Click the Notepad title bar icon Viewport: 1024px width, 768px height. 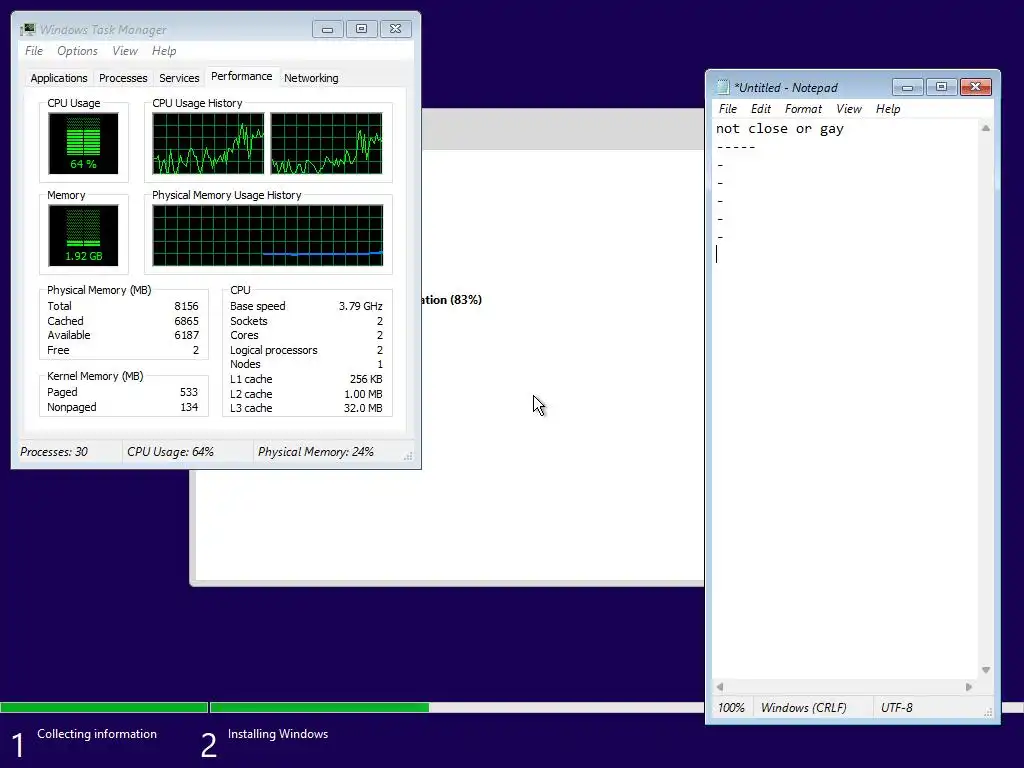[723, 87]
